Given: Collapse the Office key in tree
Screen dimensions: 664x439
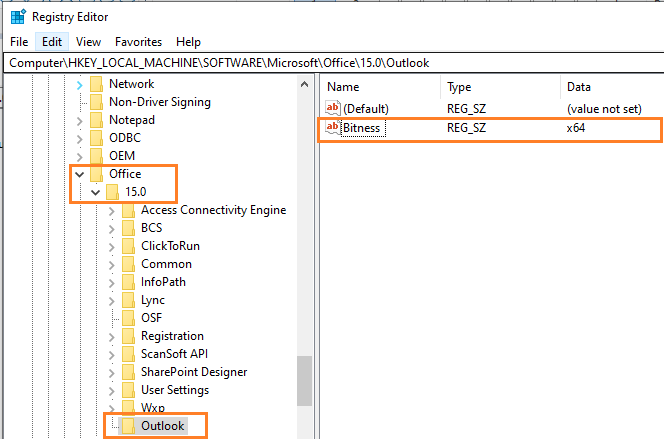Looking at the screenshot, I should pyautogui.click(x=79, y=174).
